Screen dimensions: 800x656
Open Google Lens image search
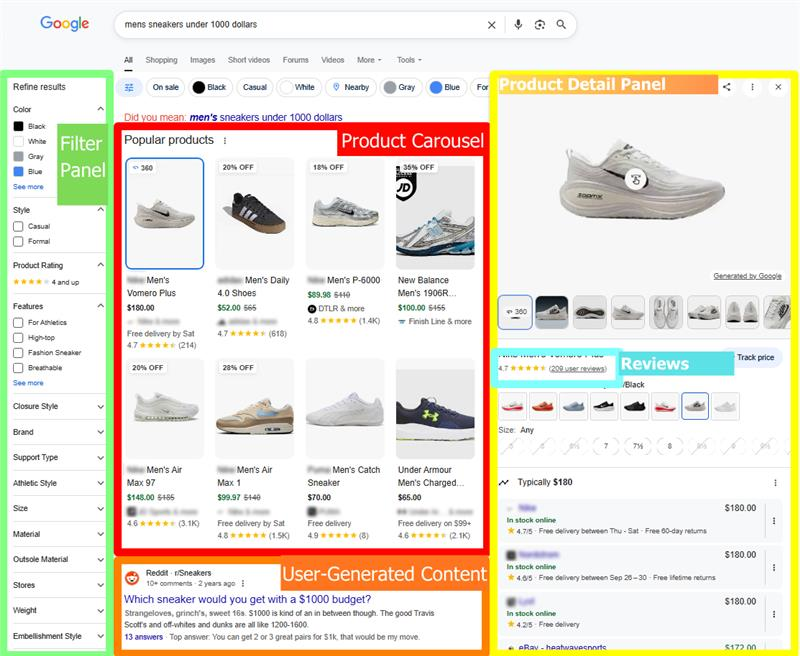[x=540, y=25]
